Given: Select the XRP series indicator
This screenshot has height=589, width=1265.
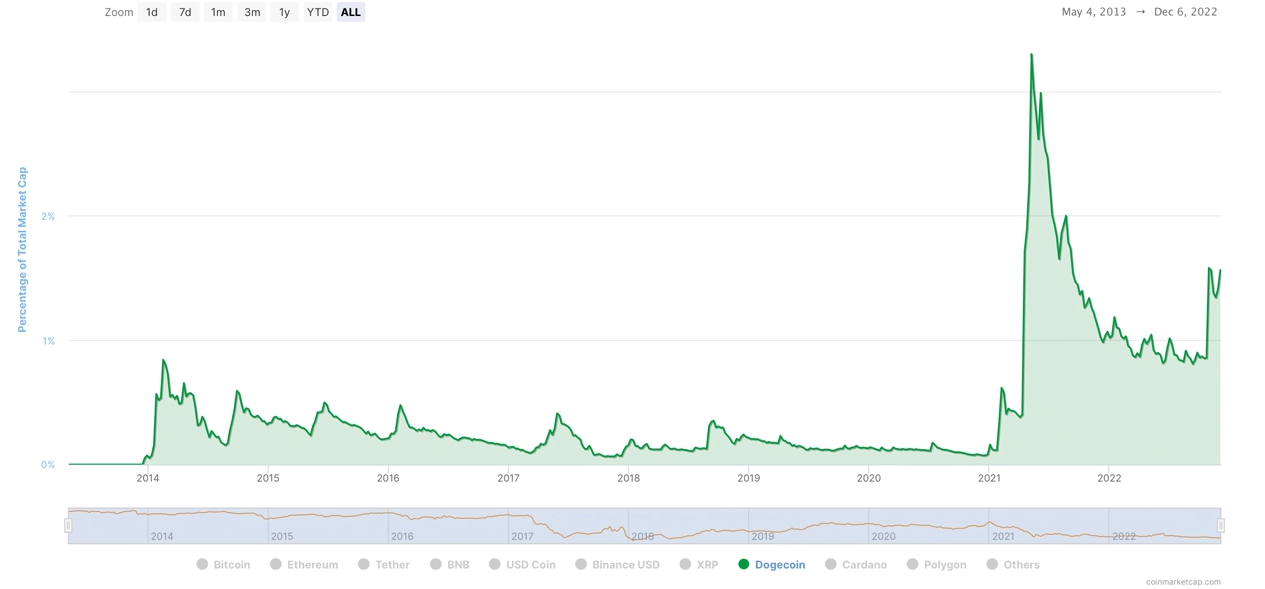Looking at the screenshot, I should click(x=685, y=564).
